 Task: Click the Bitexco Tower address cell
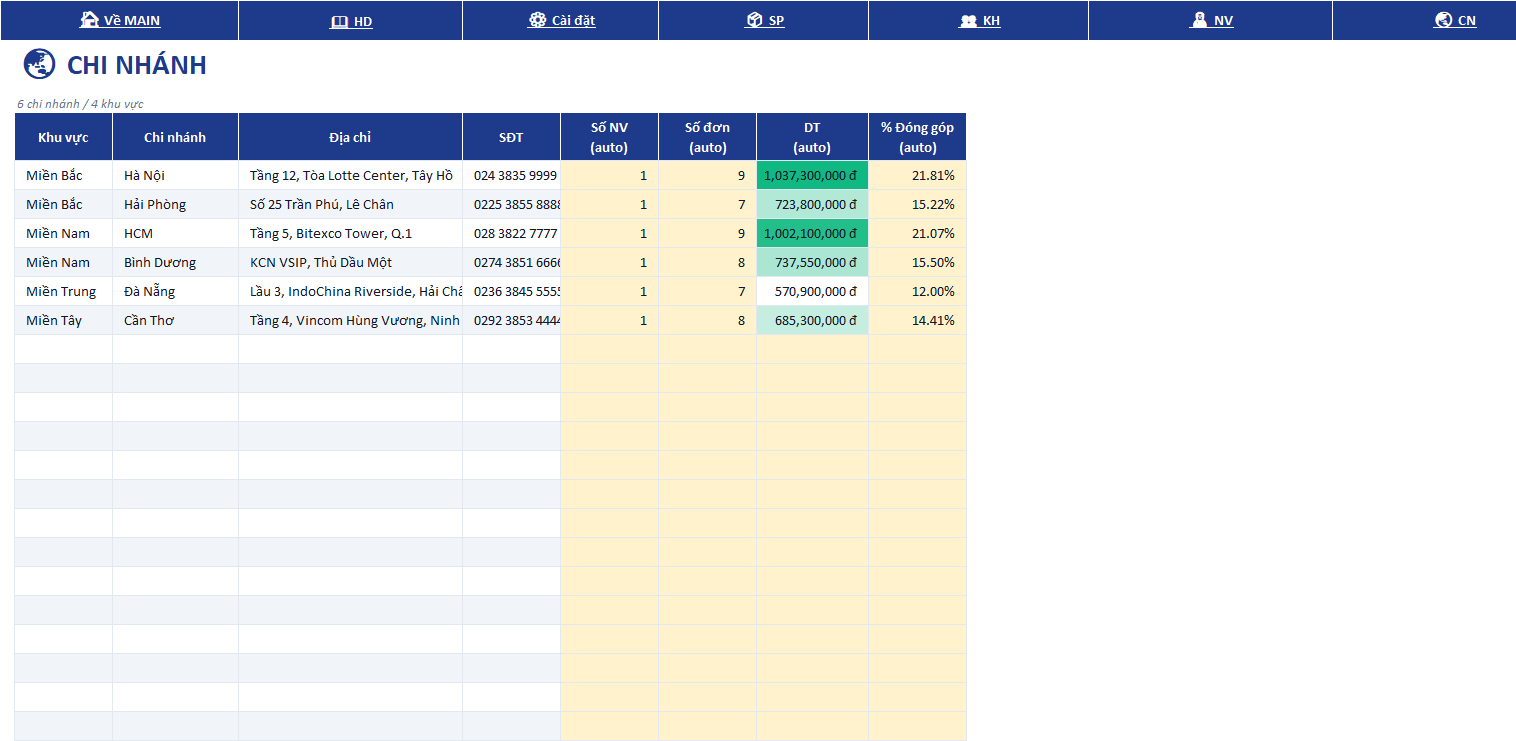click(x=350, y=233)
